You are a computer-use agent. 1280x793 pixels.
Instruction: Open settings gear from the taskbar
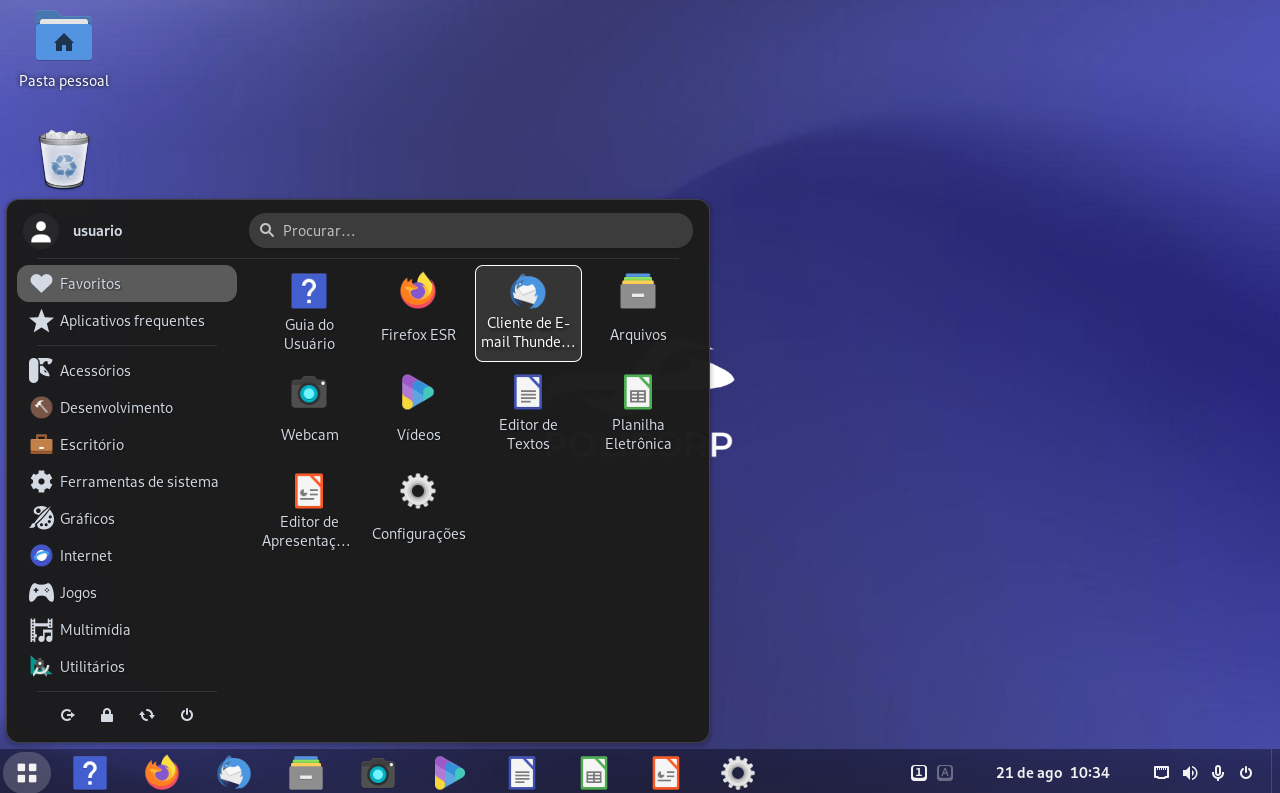pos(738,773)
